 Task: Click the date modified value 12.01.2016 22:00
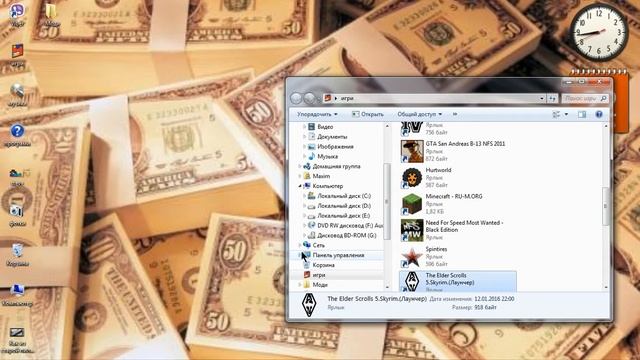494,299
